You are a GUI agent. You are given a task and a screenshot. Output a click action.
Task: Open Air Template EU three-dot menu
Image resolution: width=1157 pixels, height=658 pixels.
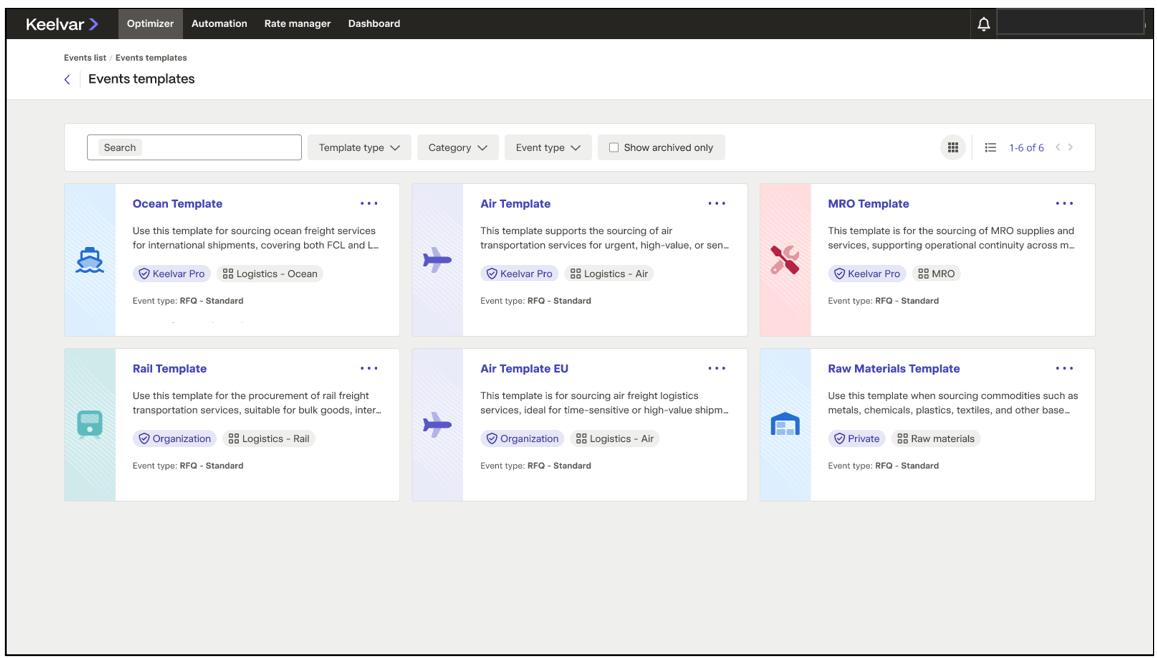point(716,368)
